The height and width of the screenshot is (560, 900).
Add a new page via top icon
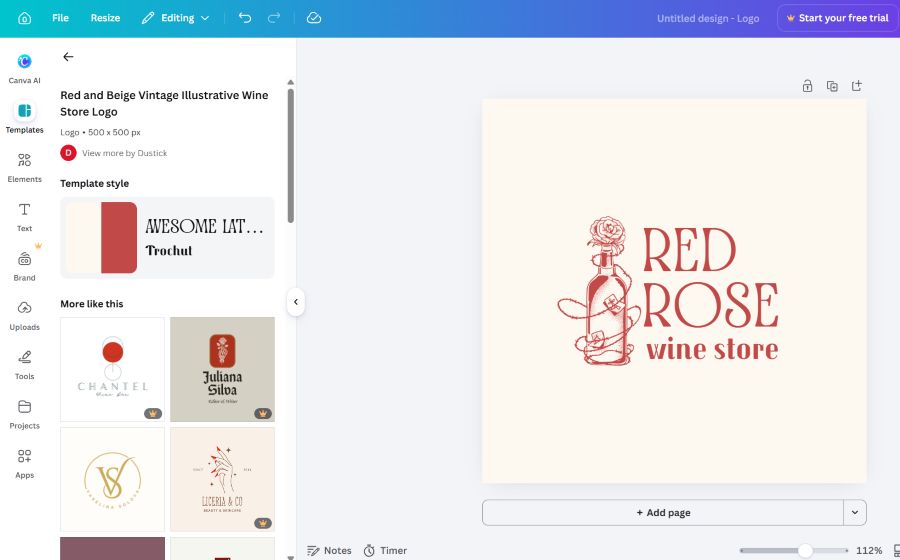(x=857, y=86)
